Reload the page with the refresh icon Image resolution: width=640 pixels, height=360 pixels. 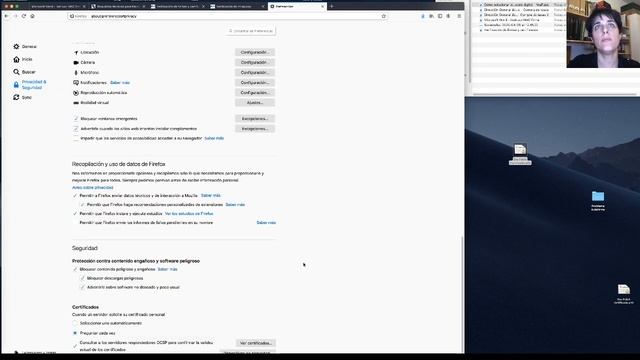(x=24, y=16)
